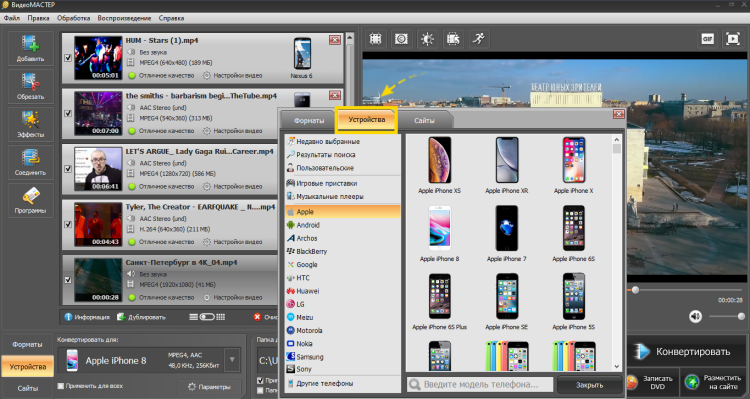Screen dimensions: 750x399
Task: Open Игровые приставки category
Action: [342, 183]
